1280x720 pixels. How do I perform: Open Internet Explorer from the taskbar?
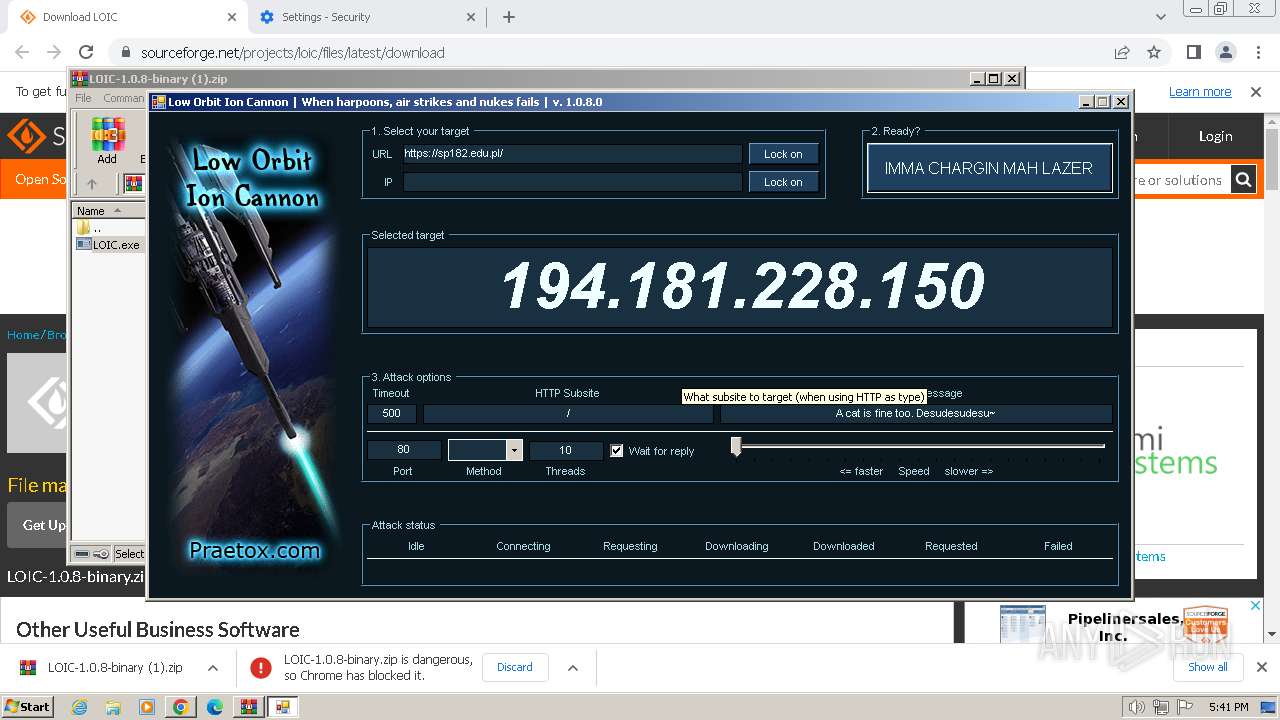(79, 707)
